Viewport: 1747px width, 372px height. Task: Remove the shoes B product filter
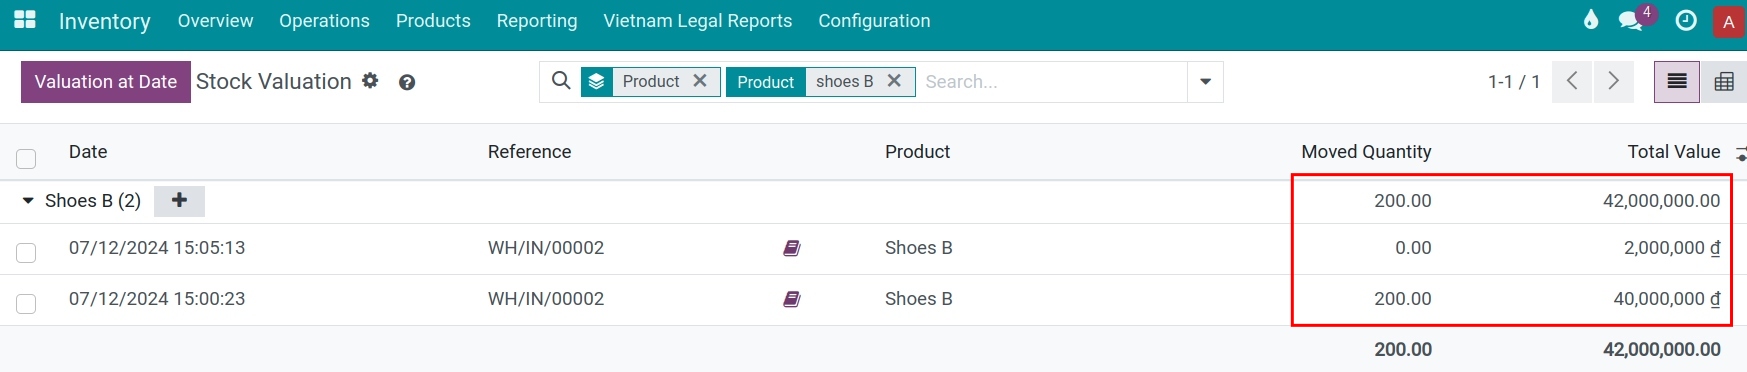894,81
